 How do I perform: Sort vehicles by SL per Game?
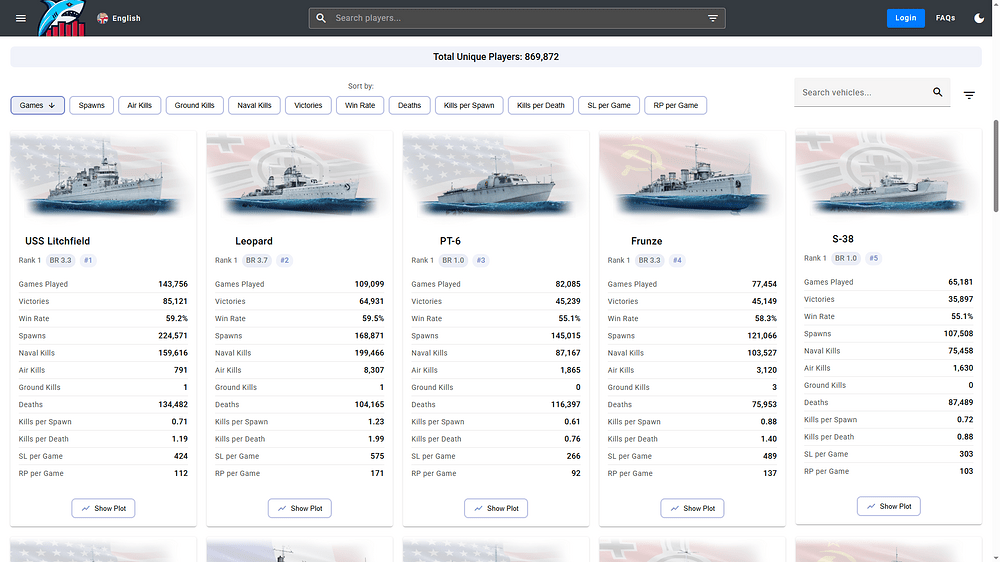point(609,105)
